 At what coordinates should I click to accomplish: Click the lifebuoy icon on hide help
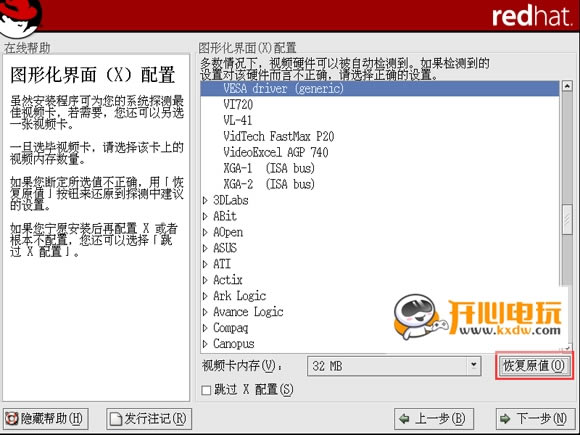(12, 419)
